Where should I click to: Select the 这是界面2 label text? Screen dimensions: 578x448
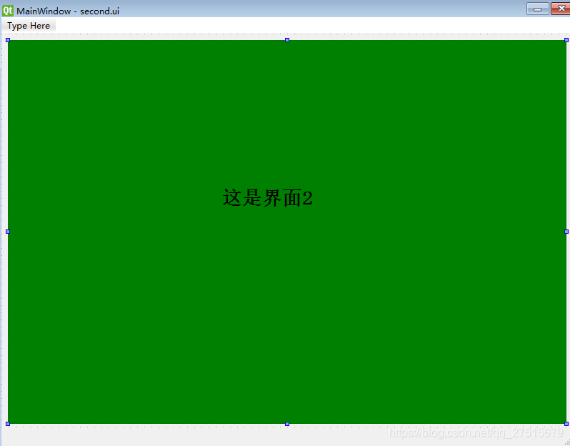pos(268,198)
